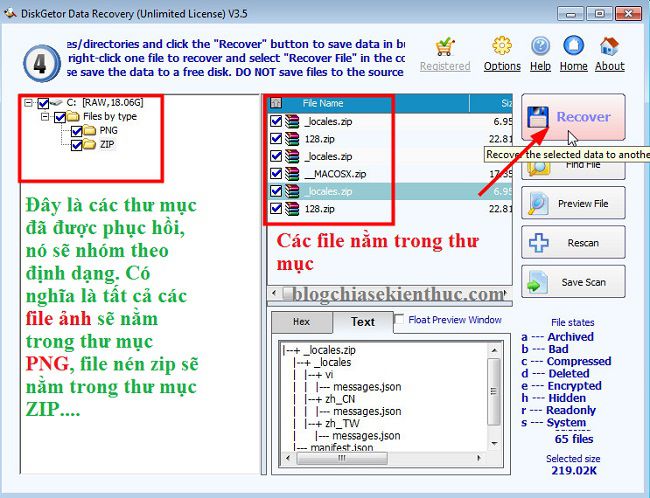Image resolution: width=650 pixels, height=498 pixels.
Task: Click the Files by type folder icon
Action: pos(73,117)
